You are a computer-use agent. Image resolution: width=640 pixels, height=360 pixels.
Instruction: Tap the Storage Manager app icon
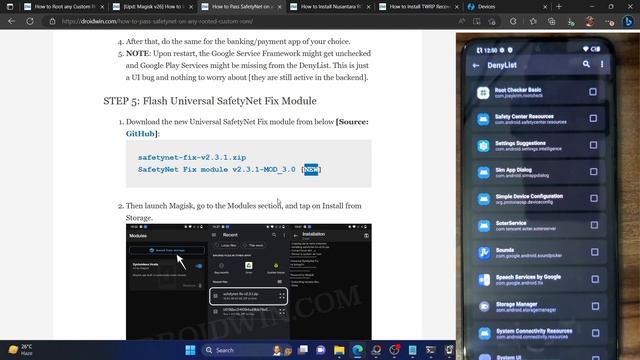coord(484,307)
